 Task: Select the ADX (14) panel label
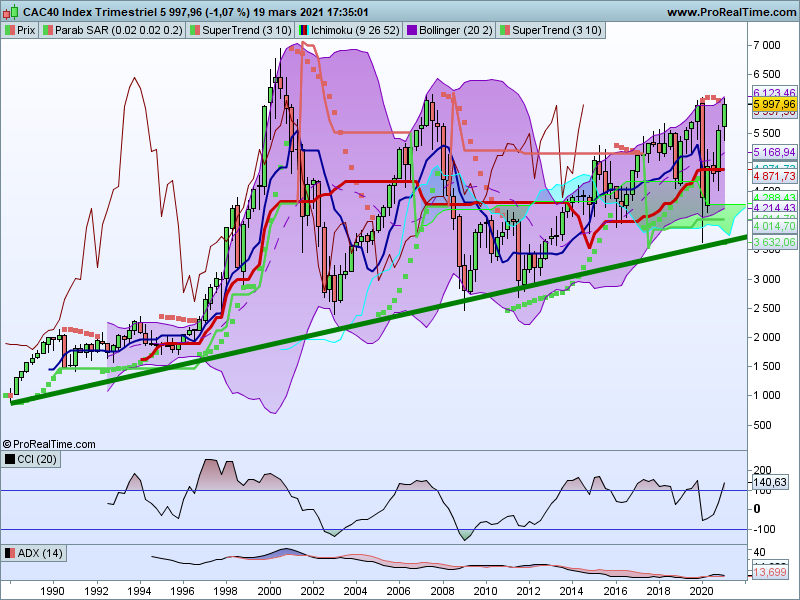(x=34, y=553)
